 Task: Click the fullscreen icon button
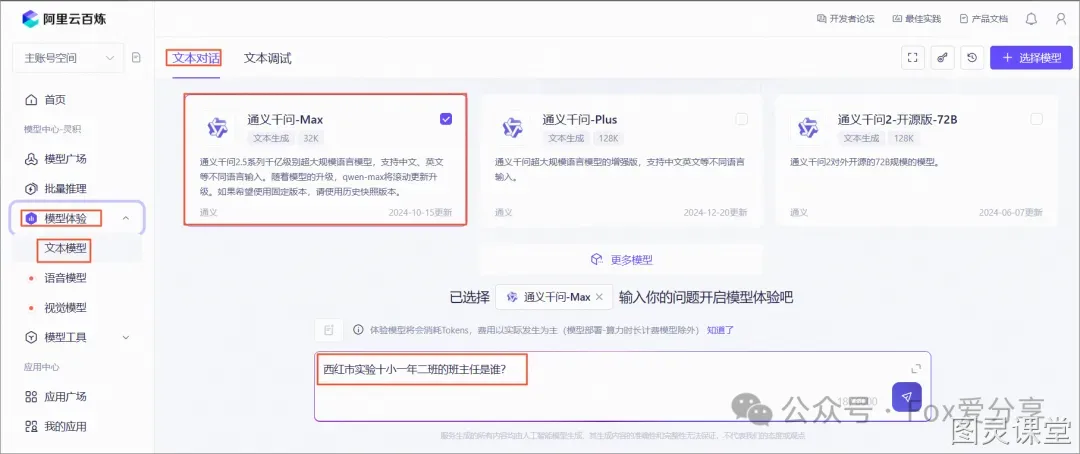(x=913, y=58)
